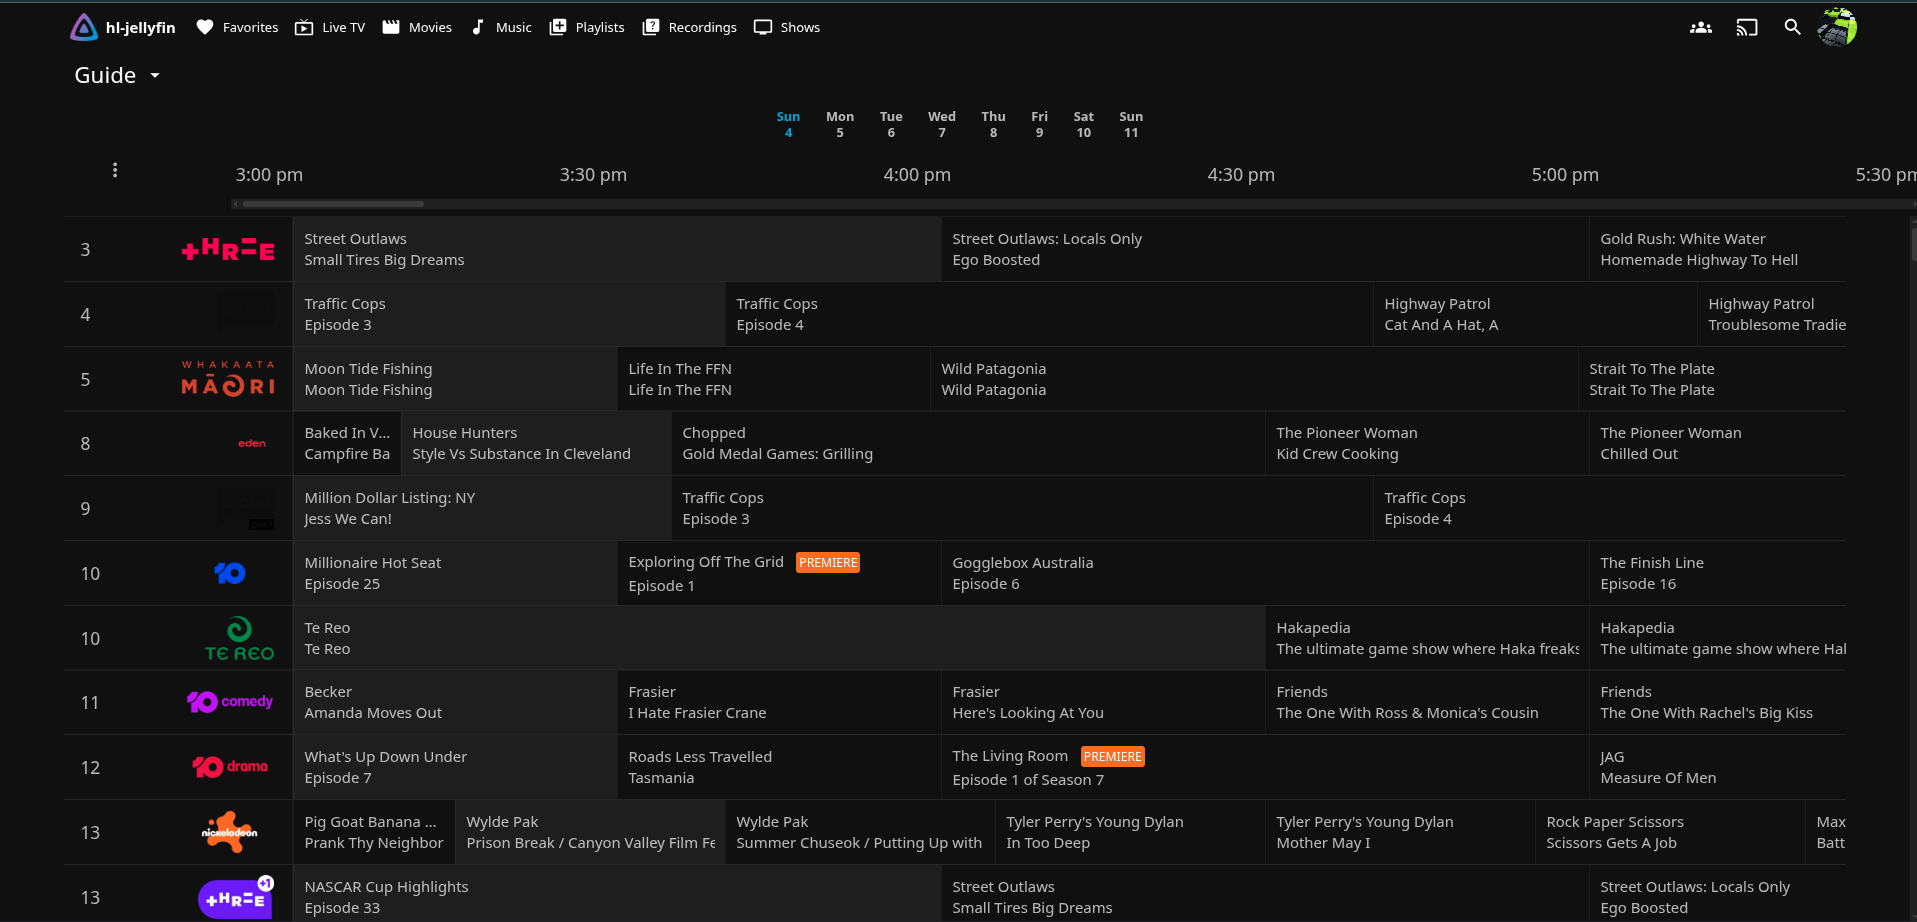Switch the guide to Sun 11
Image resolution: width=1917 pixels, height=922 pixels.
pos(1131,124)
